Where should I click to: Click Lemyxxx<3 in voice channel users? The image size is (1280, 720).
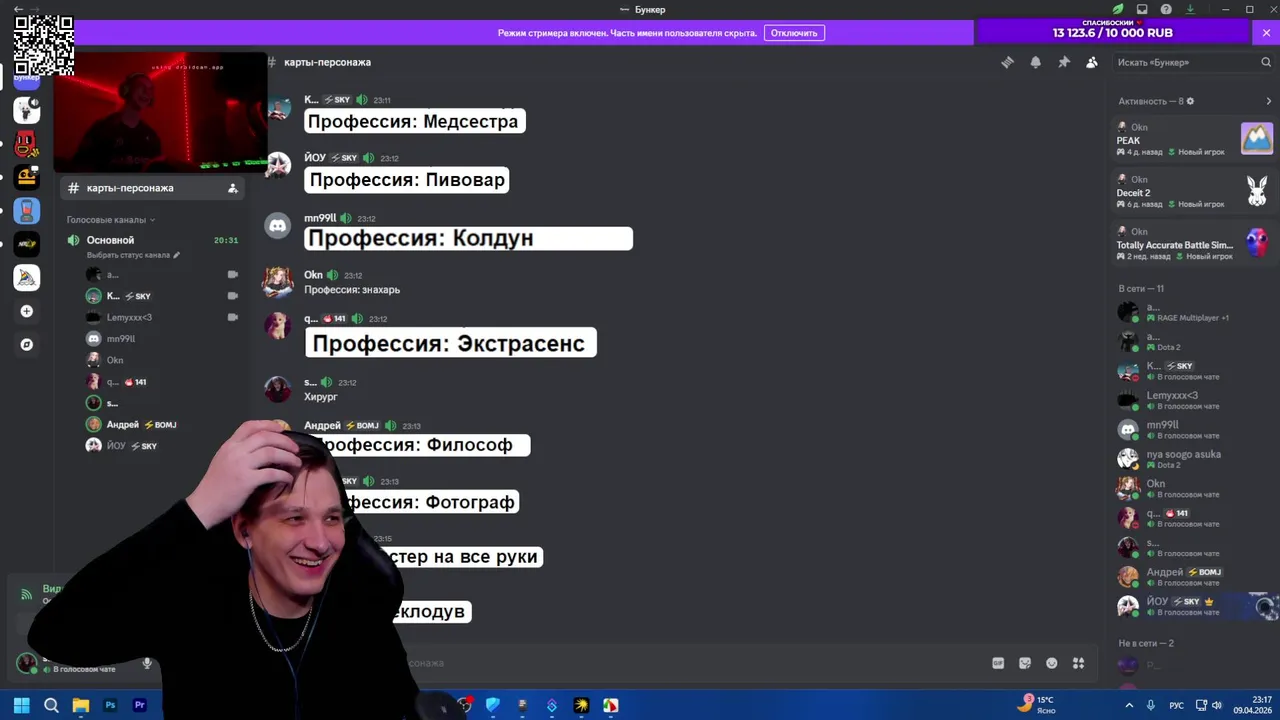pyautogui.click(x=160, y=317)
